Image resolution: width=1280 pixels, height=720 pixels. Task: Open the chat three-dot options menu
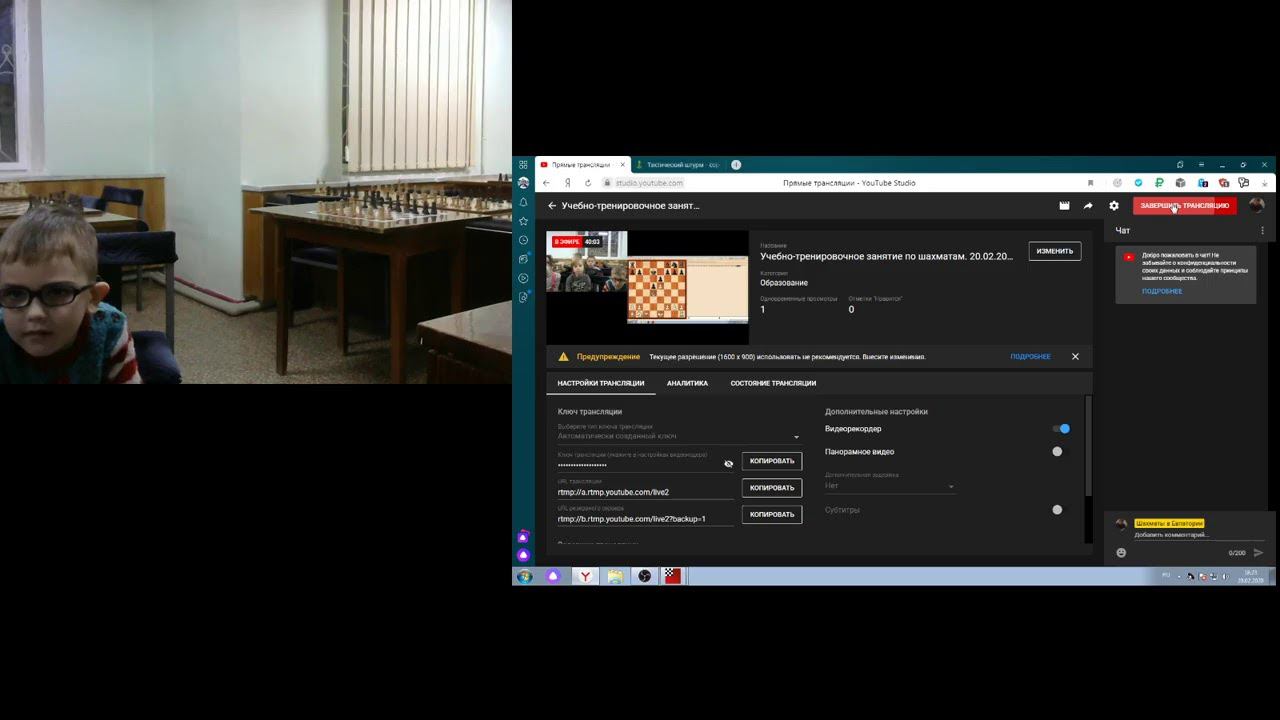pos(1262,231)
